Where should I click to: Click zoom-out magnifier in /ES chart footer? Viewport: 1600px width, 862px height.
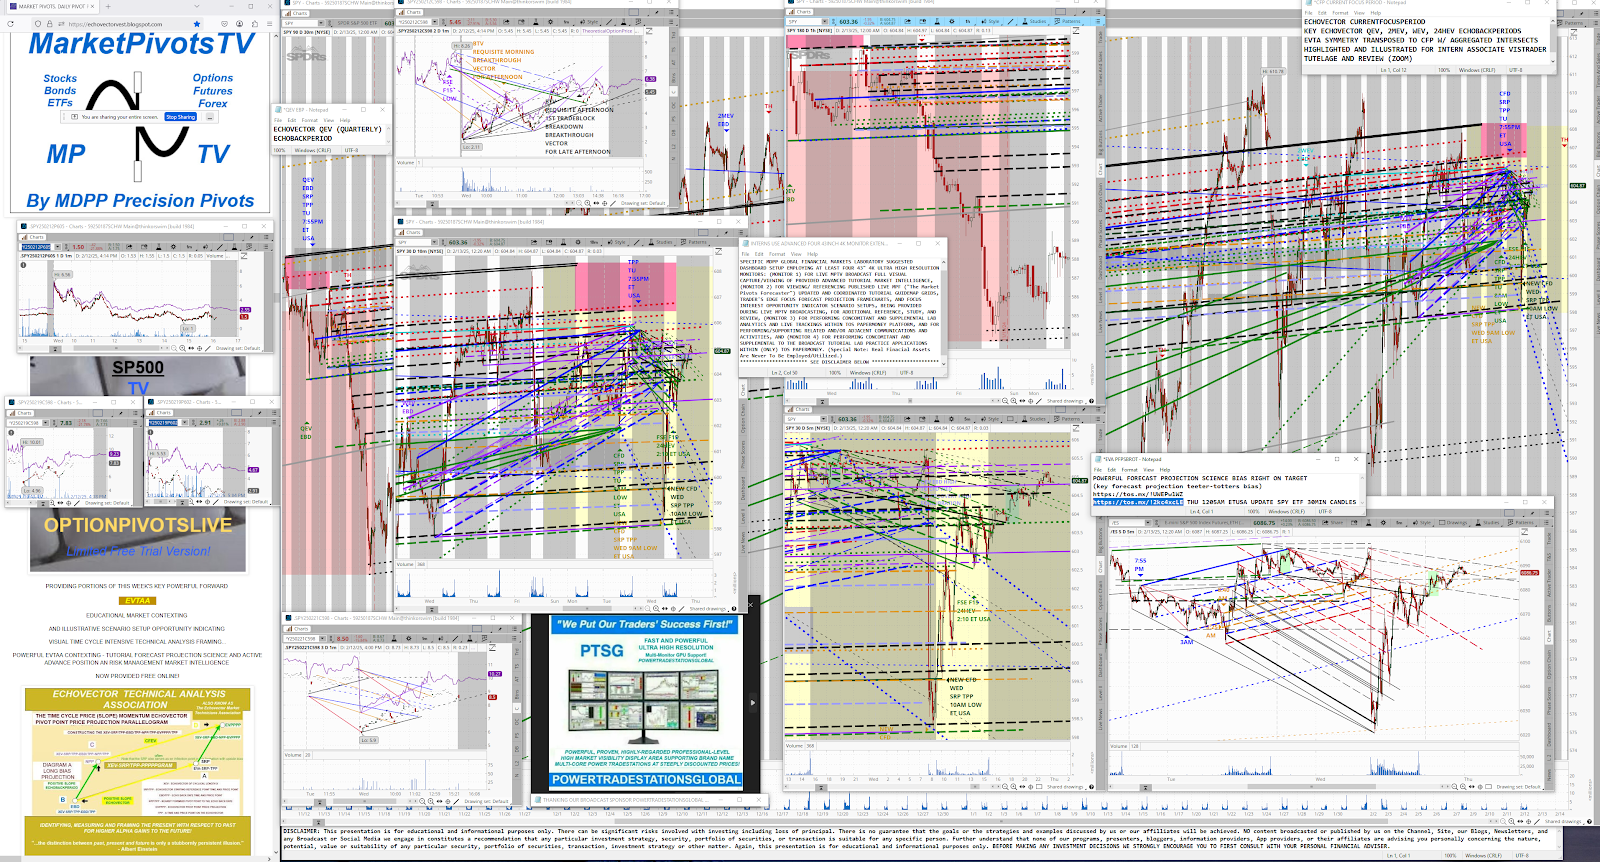click(x=1455, y=787)
